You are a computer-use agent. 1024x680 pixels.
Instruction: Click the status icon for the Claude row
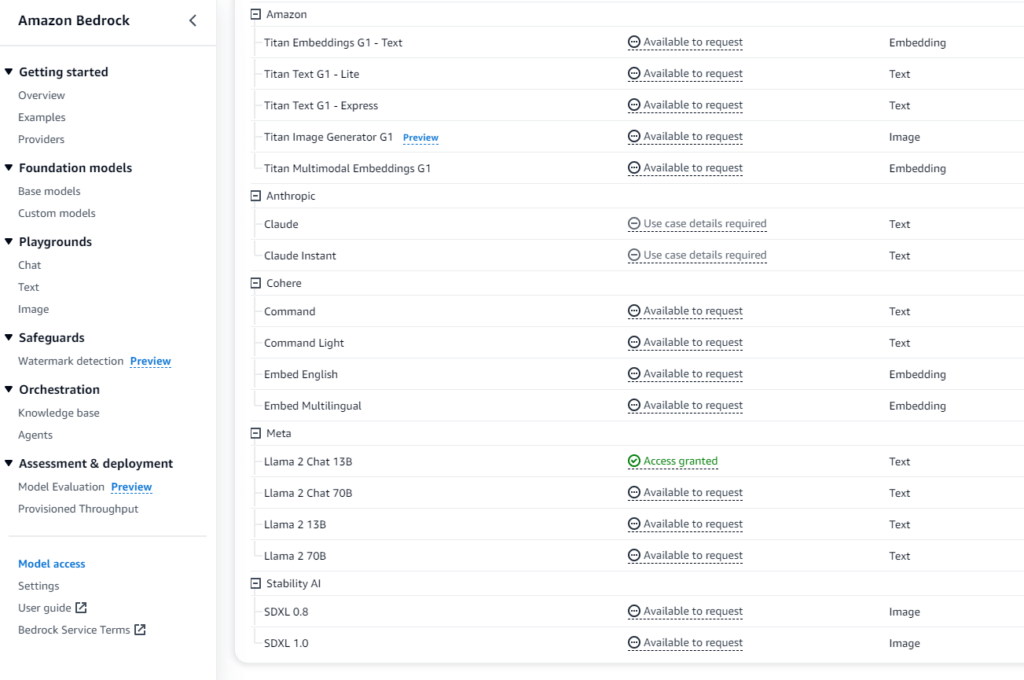tap(633, 224)
